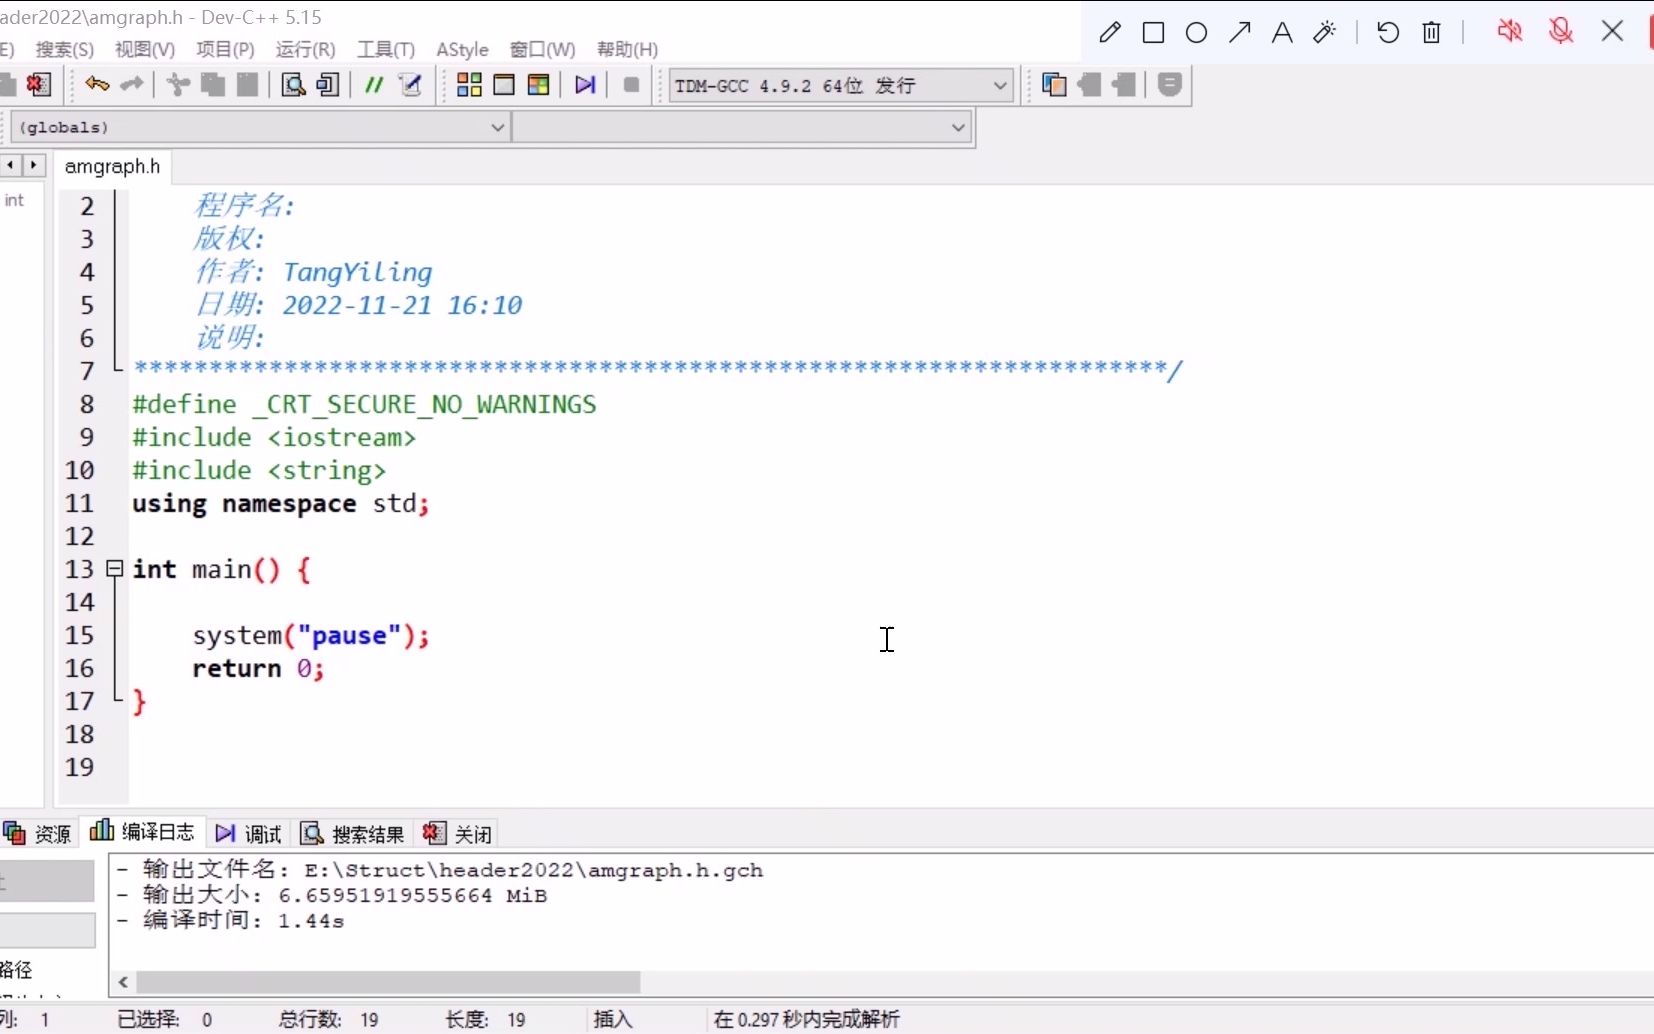
Task: Run program using the window icon
Action: coord(504,85)
